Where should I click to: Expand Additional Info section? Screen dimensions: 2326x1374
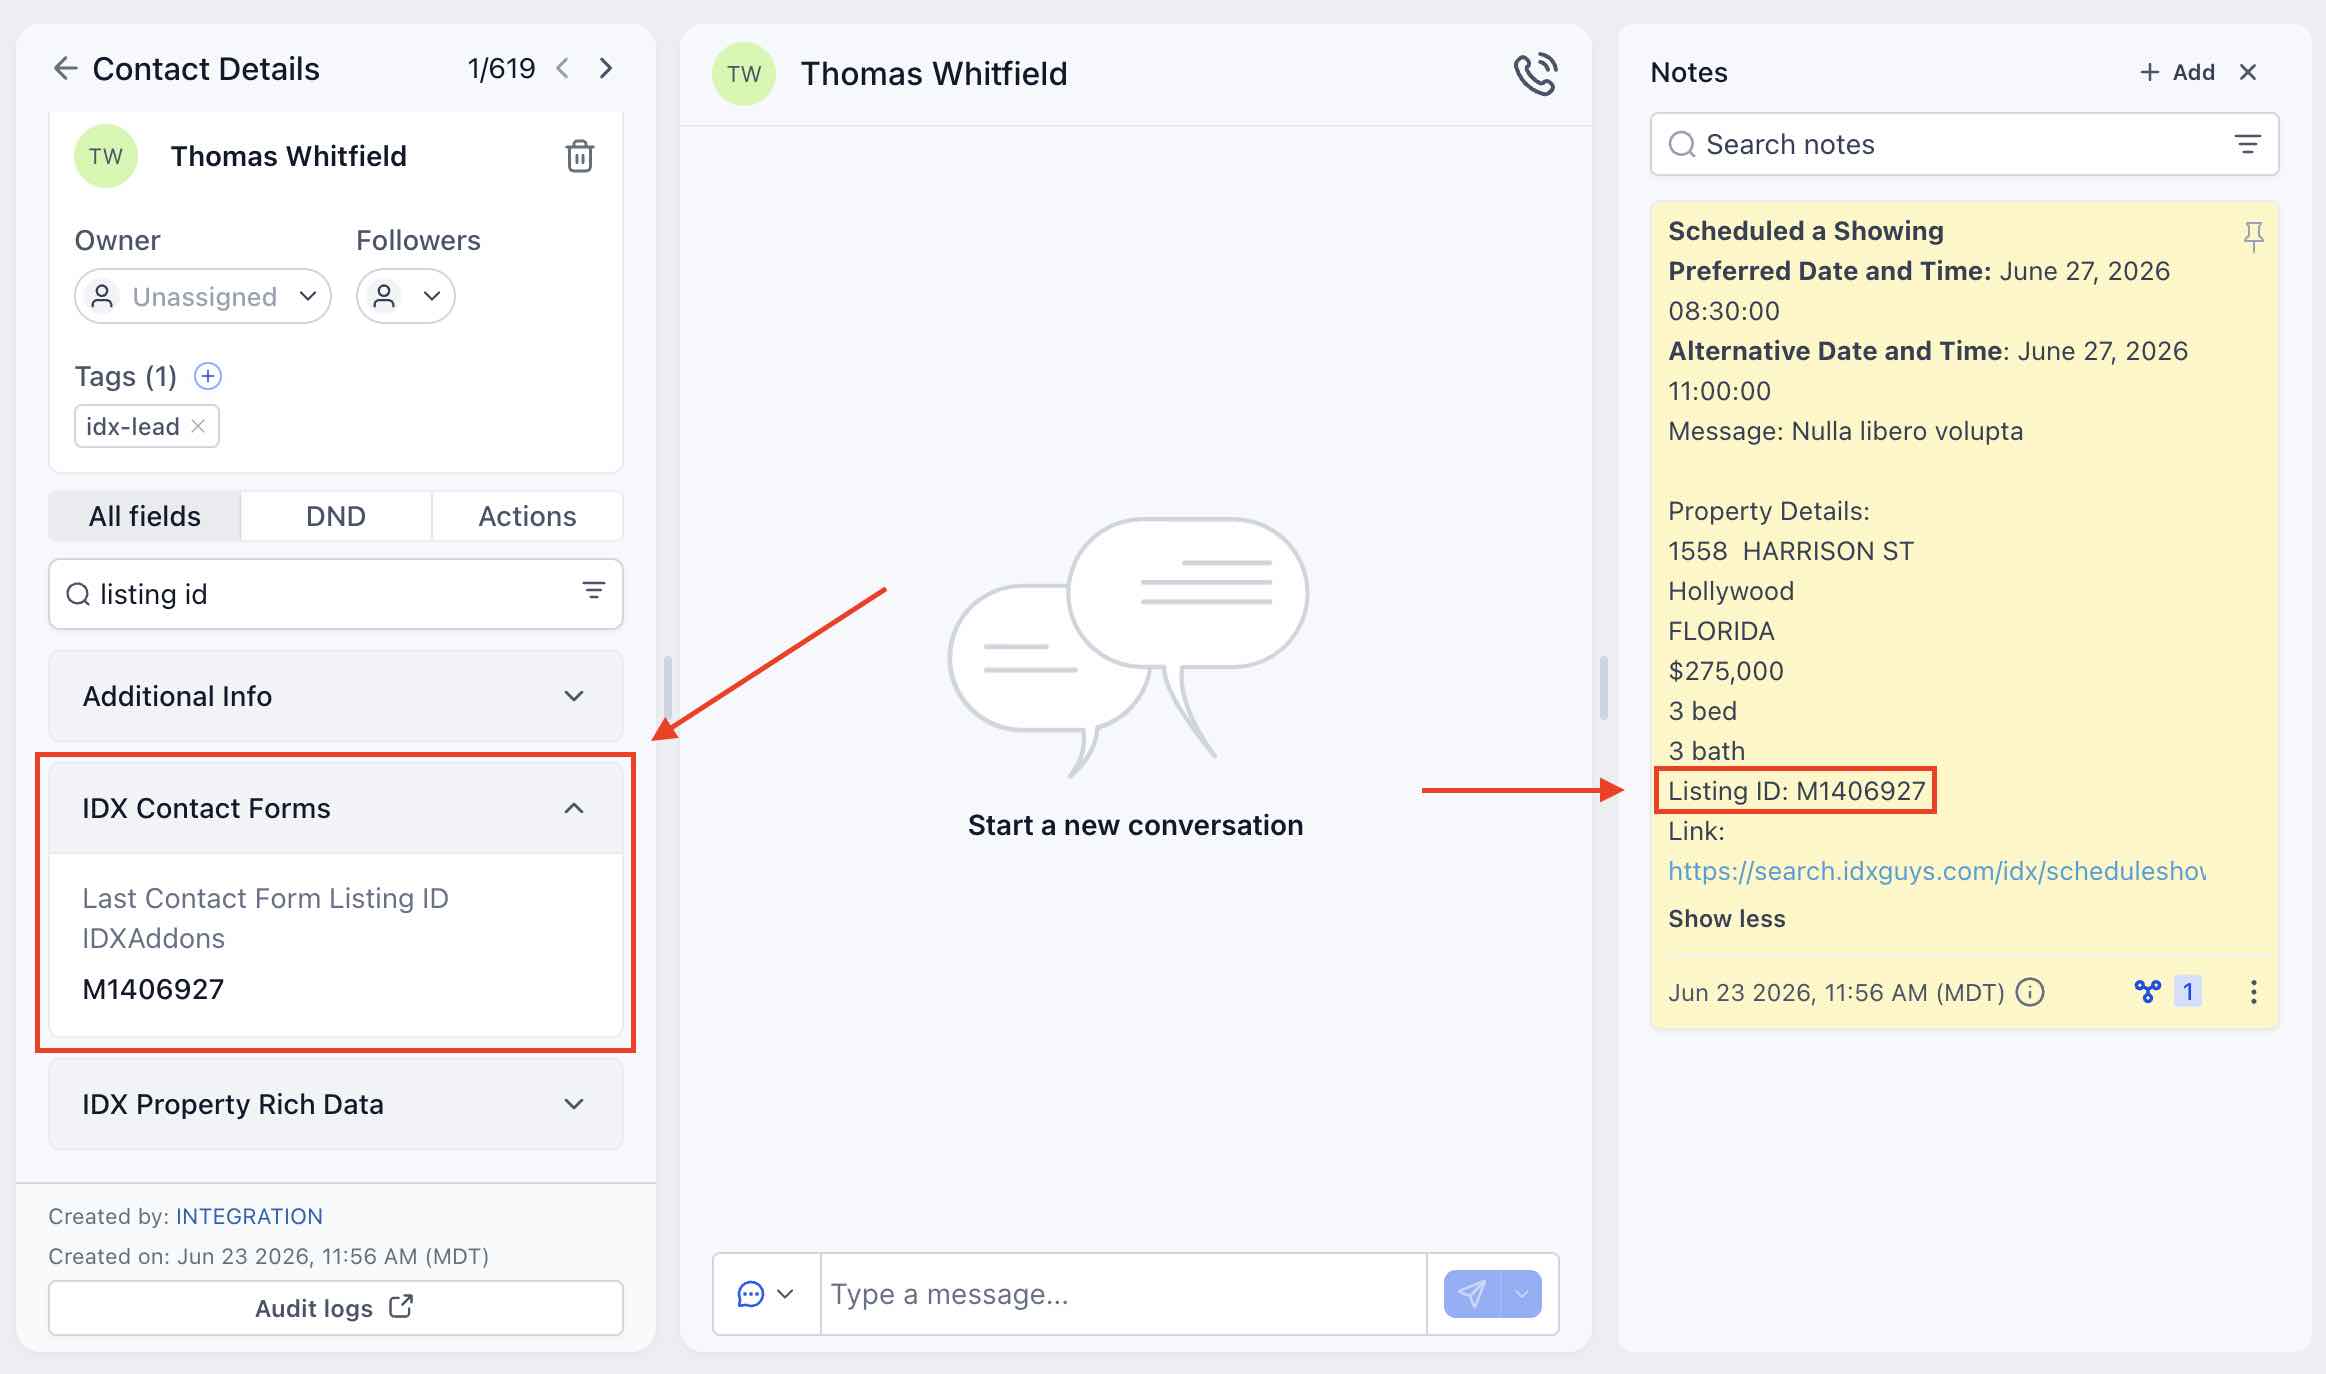[x=336, y=696]
